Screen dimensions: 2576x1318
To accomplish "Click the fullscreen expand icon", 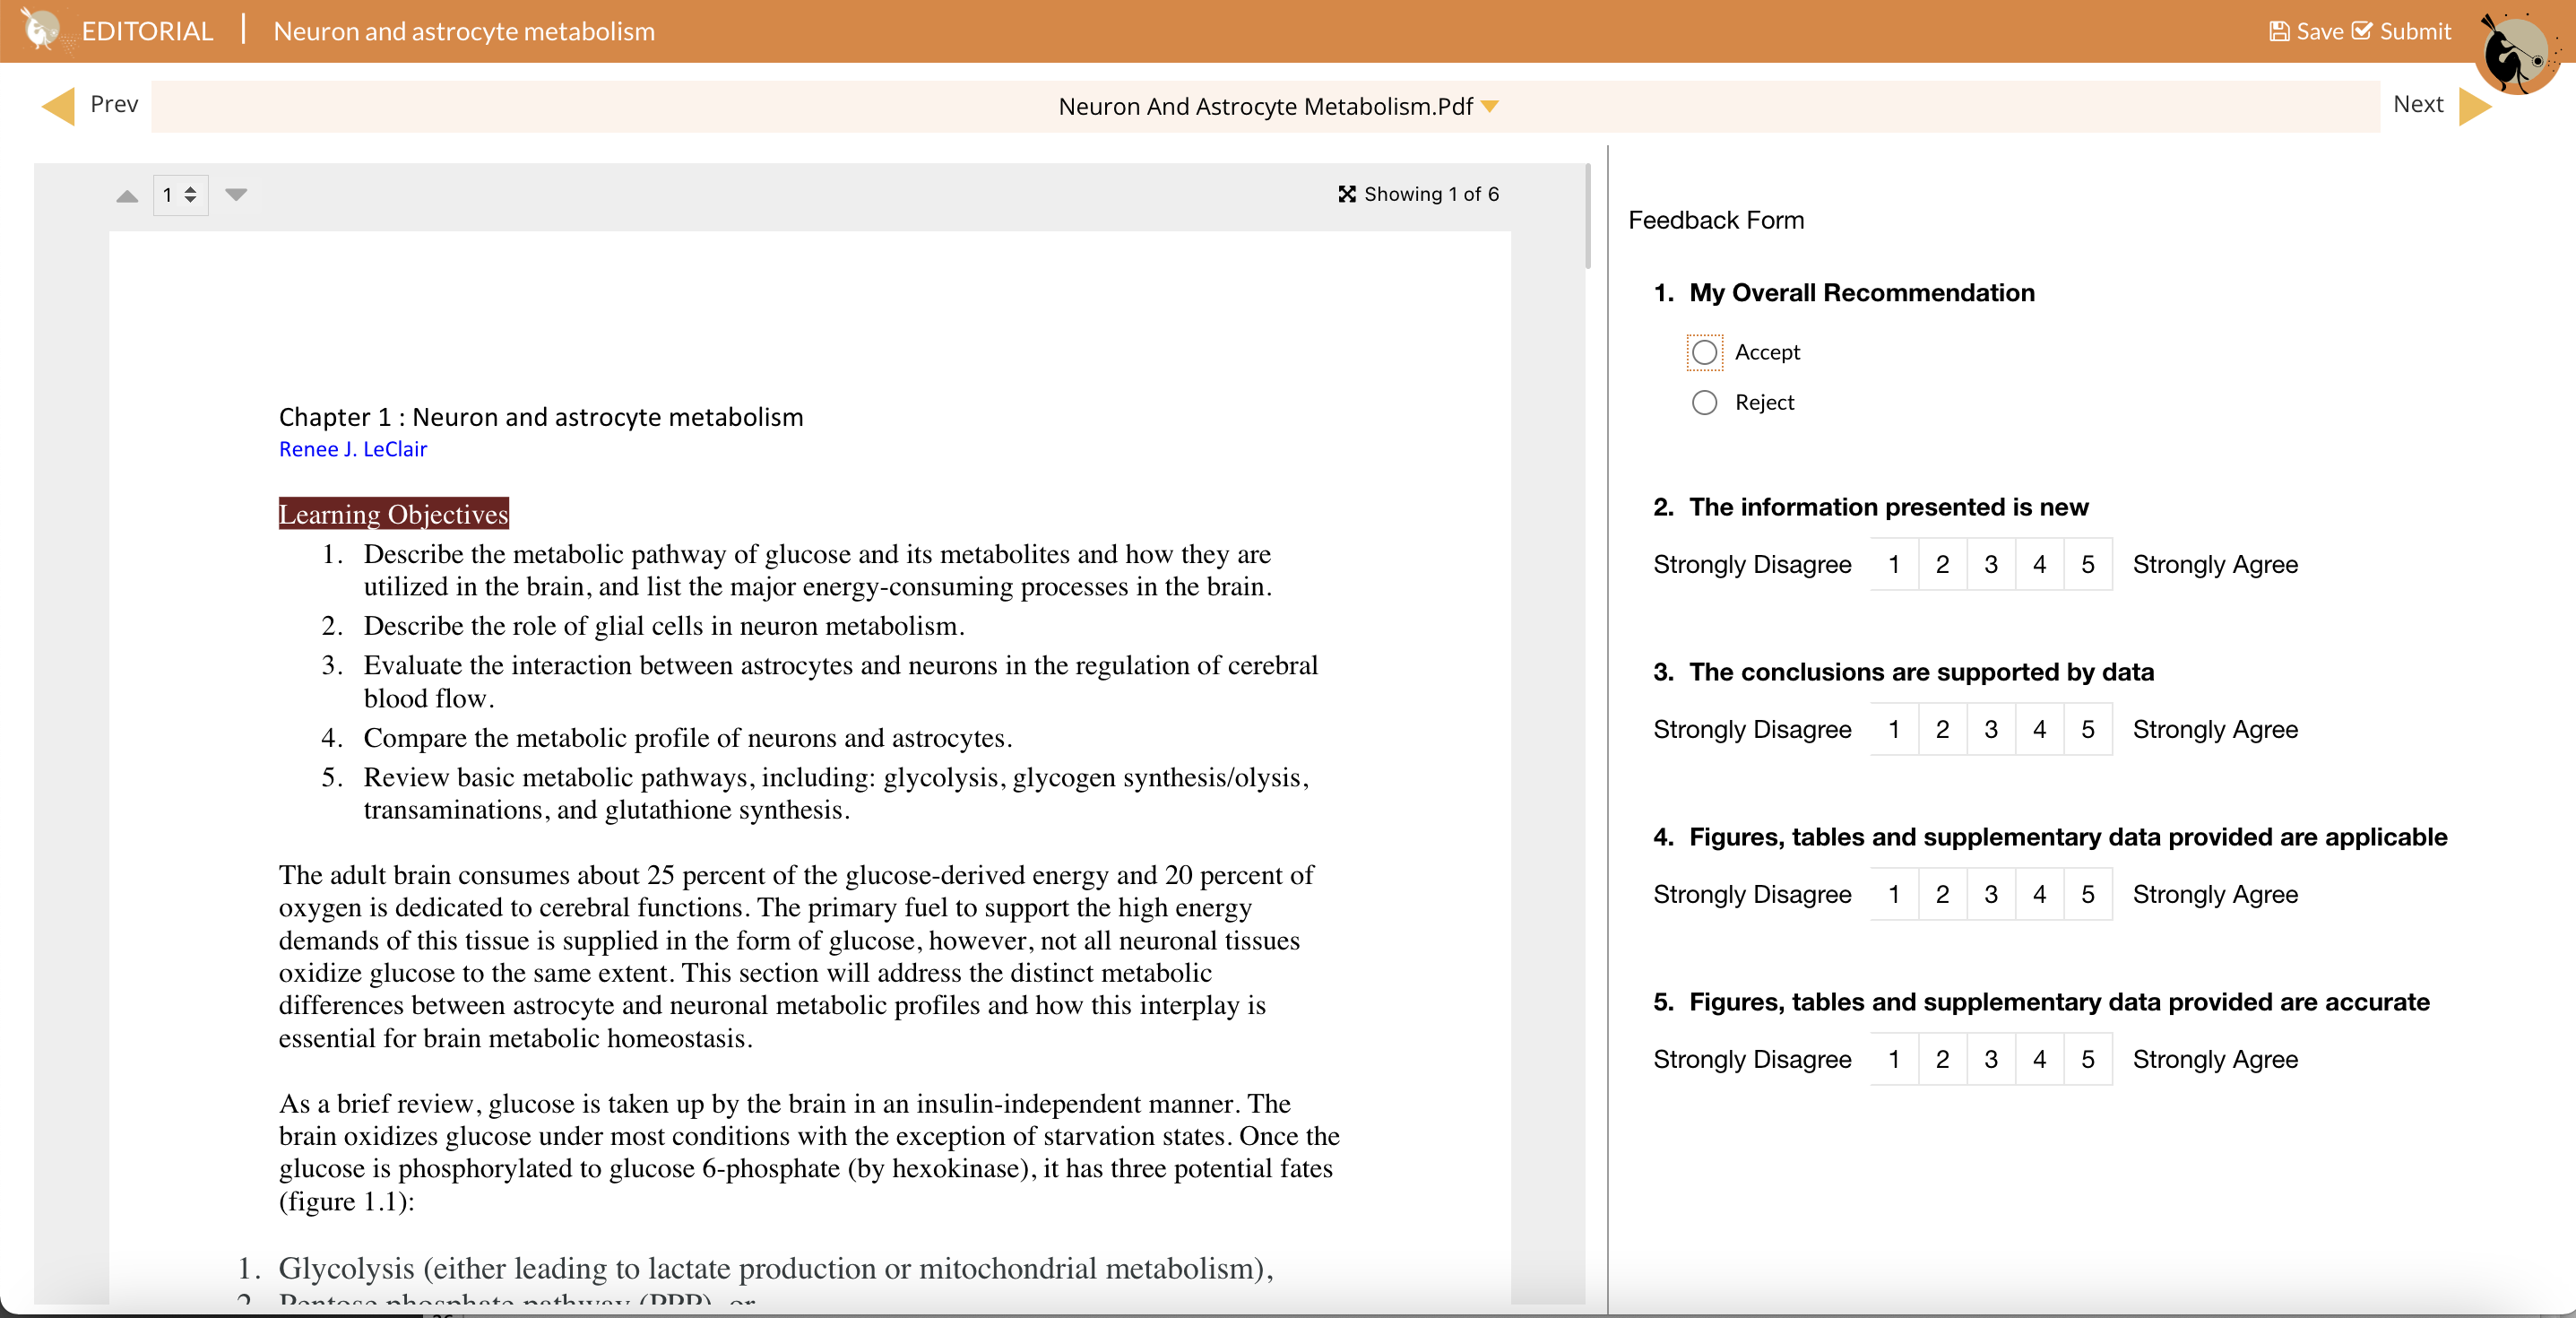I will (x=1347, y=194).
